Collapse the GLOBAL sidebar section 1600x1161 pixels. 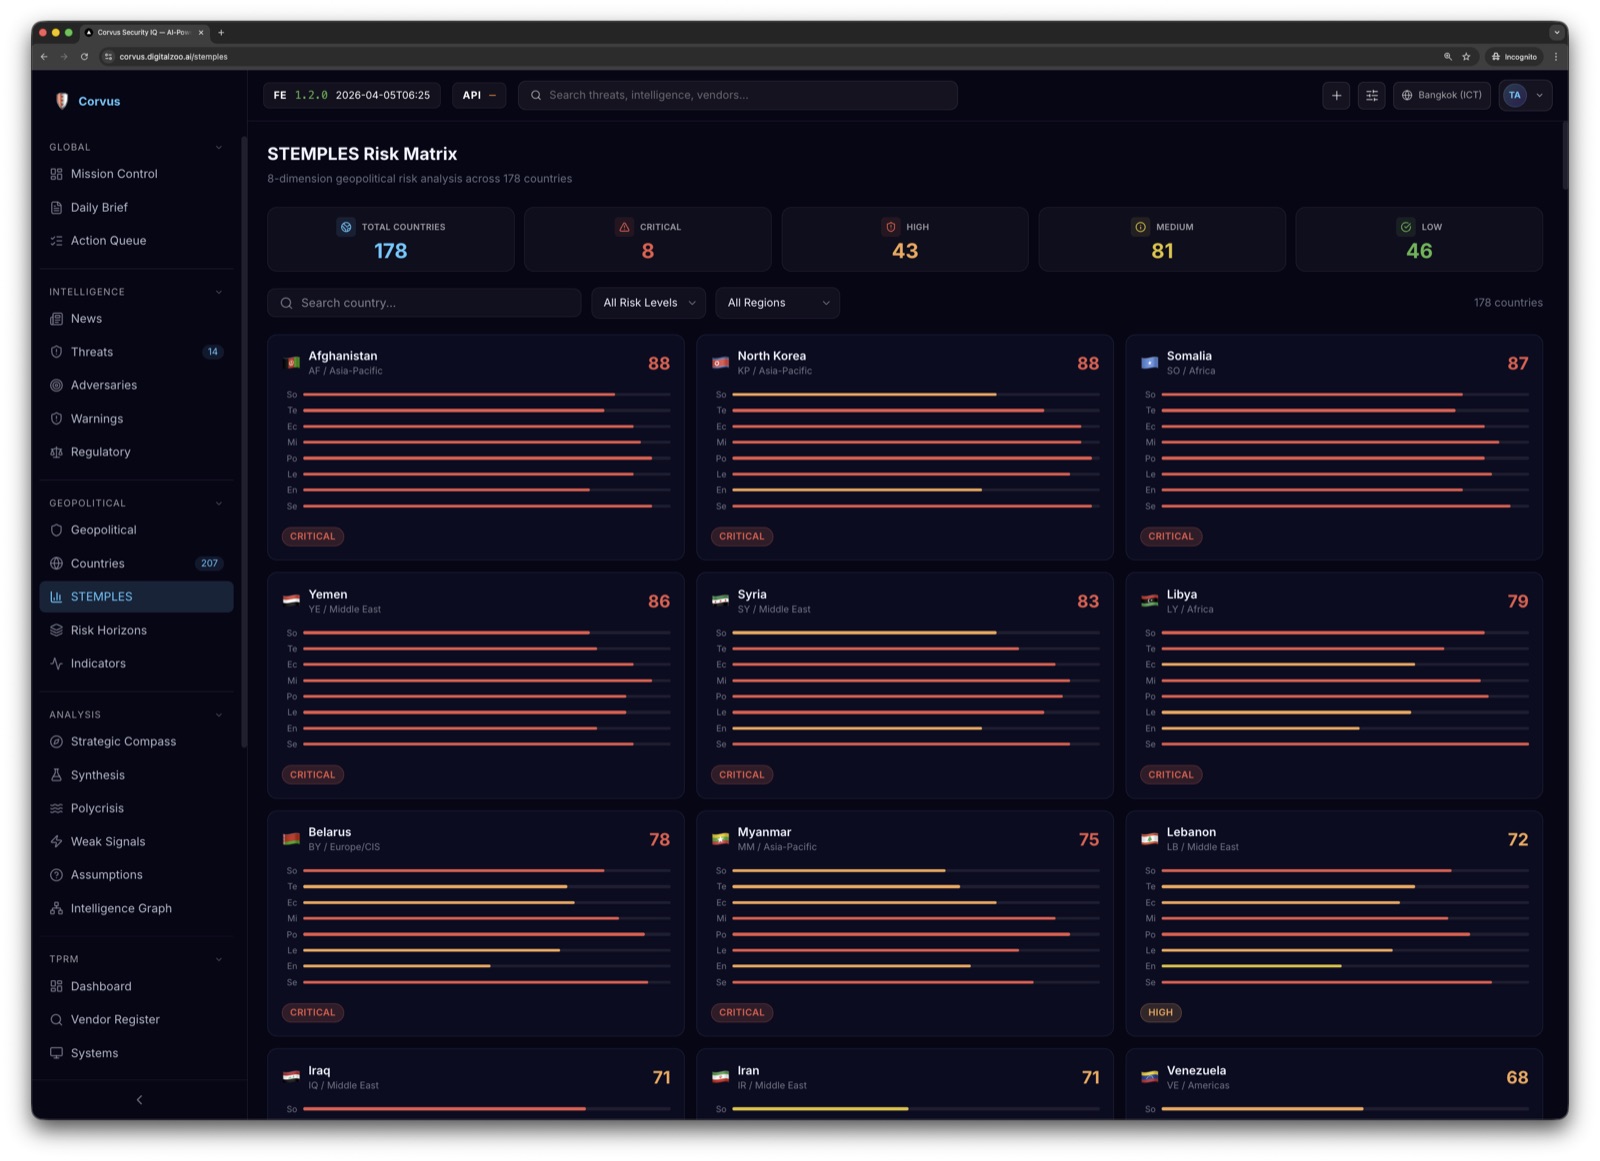tap(219, 148)
